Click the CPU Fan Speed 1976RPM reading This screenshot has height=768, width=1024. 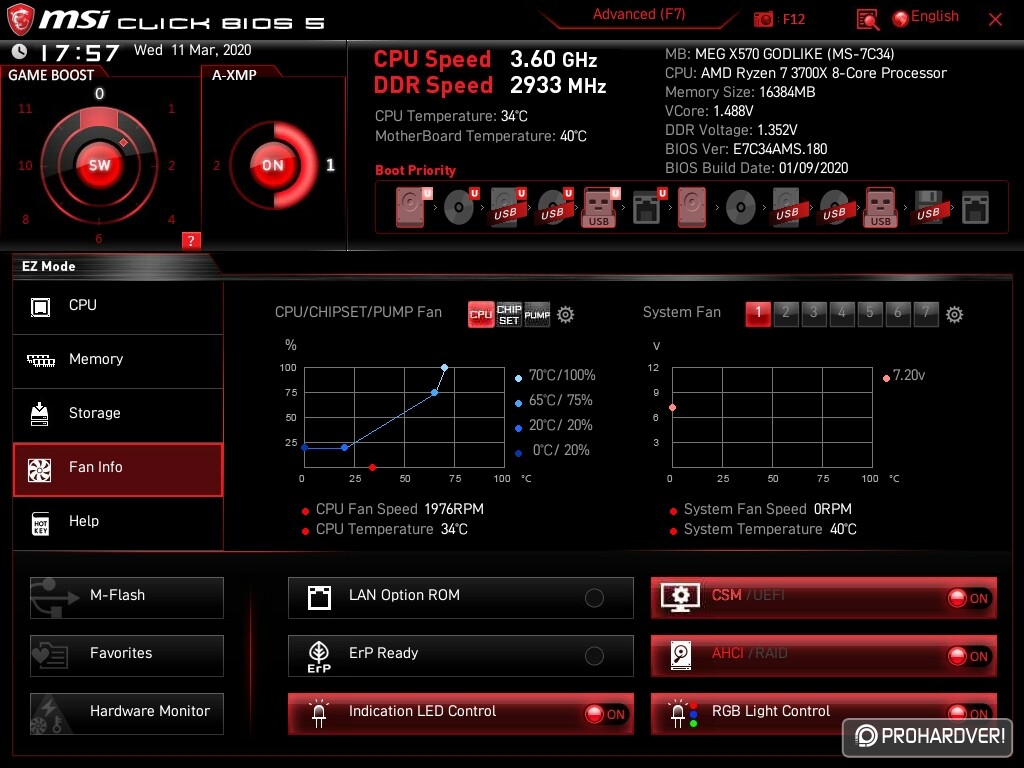(400, 509)
